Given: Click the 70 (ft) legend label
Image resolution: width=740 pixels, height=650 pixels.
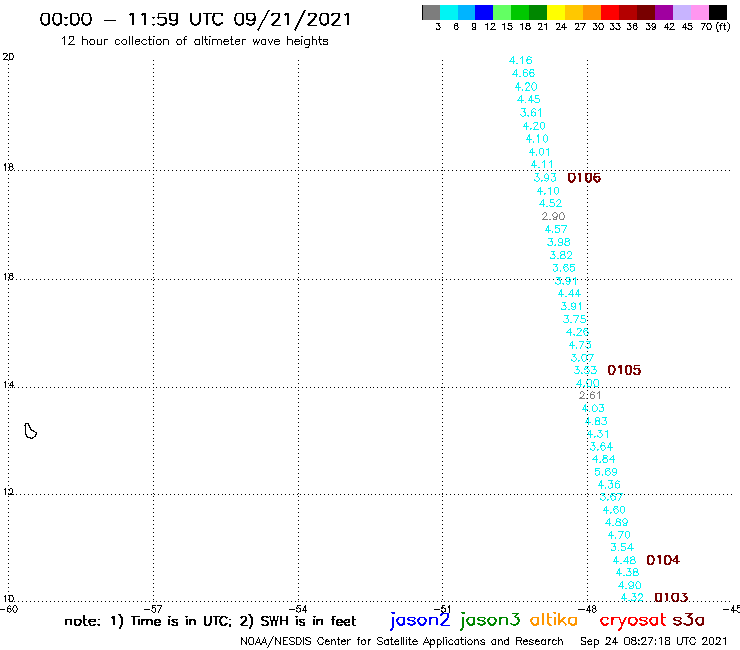Looking at the screenshot, I should click(715, 27).
